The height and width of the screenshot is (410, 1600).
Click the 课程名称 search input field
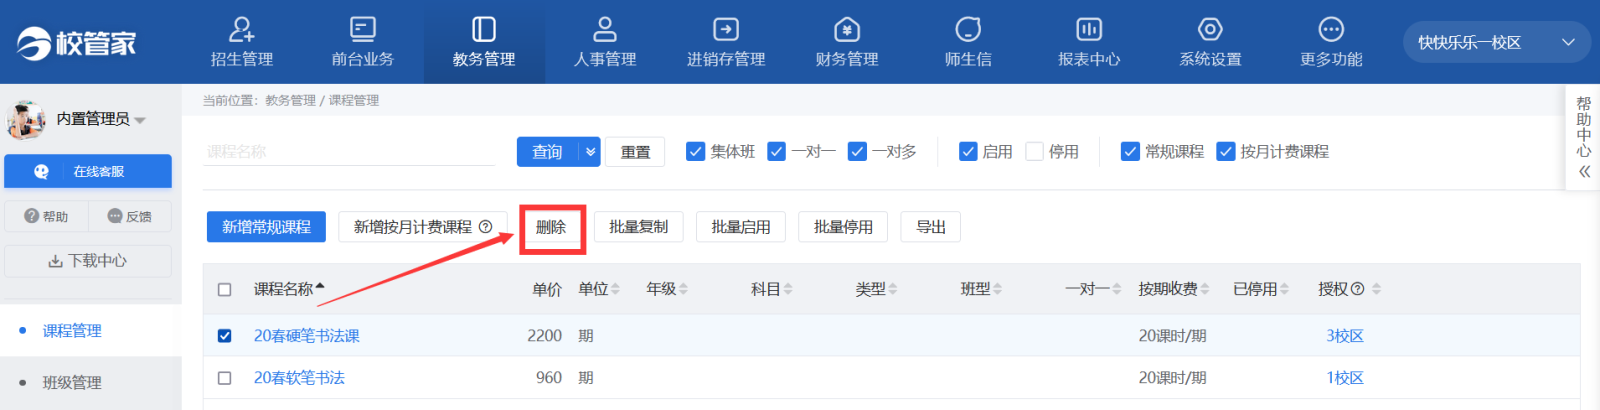click(x=348, y=152)
